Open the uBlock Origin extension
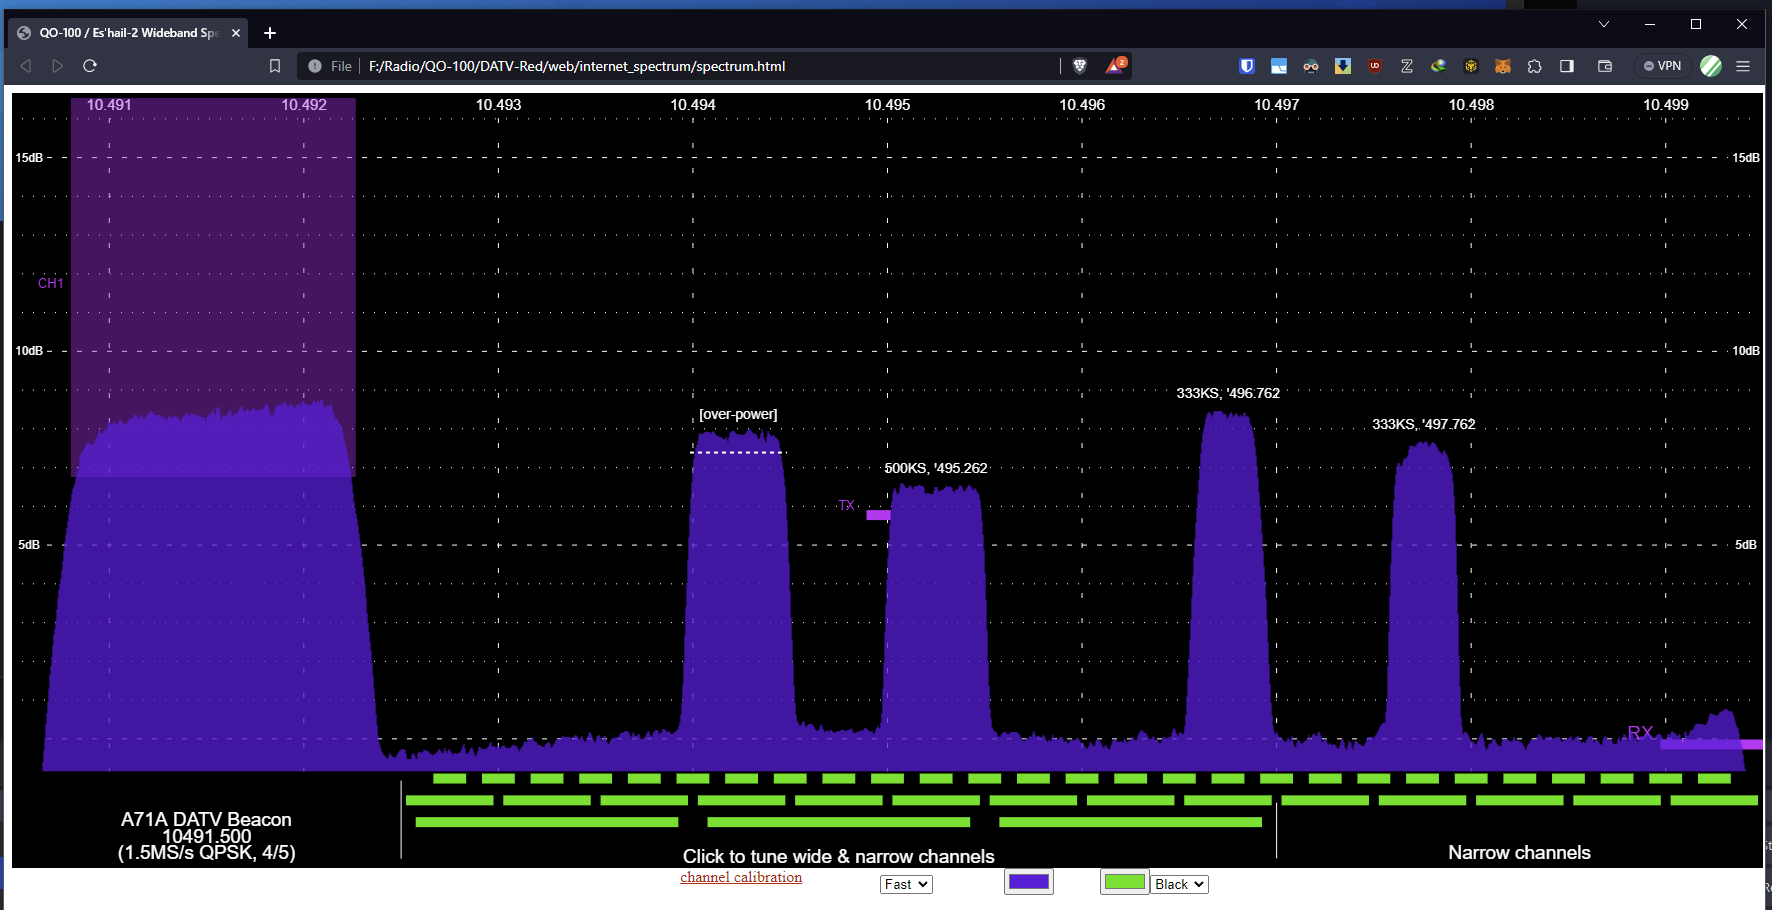The height and width of the screenshot is (910, 1772). point(1375,66)
